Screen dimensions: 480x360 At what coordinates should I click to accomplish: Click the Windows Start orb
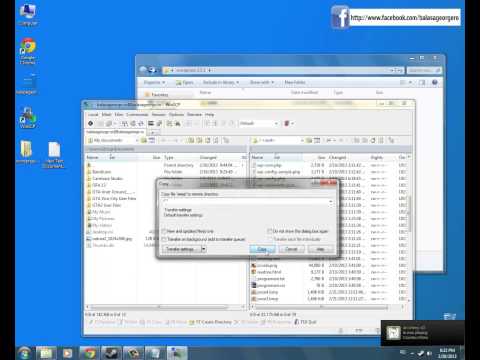(24, 353)
